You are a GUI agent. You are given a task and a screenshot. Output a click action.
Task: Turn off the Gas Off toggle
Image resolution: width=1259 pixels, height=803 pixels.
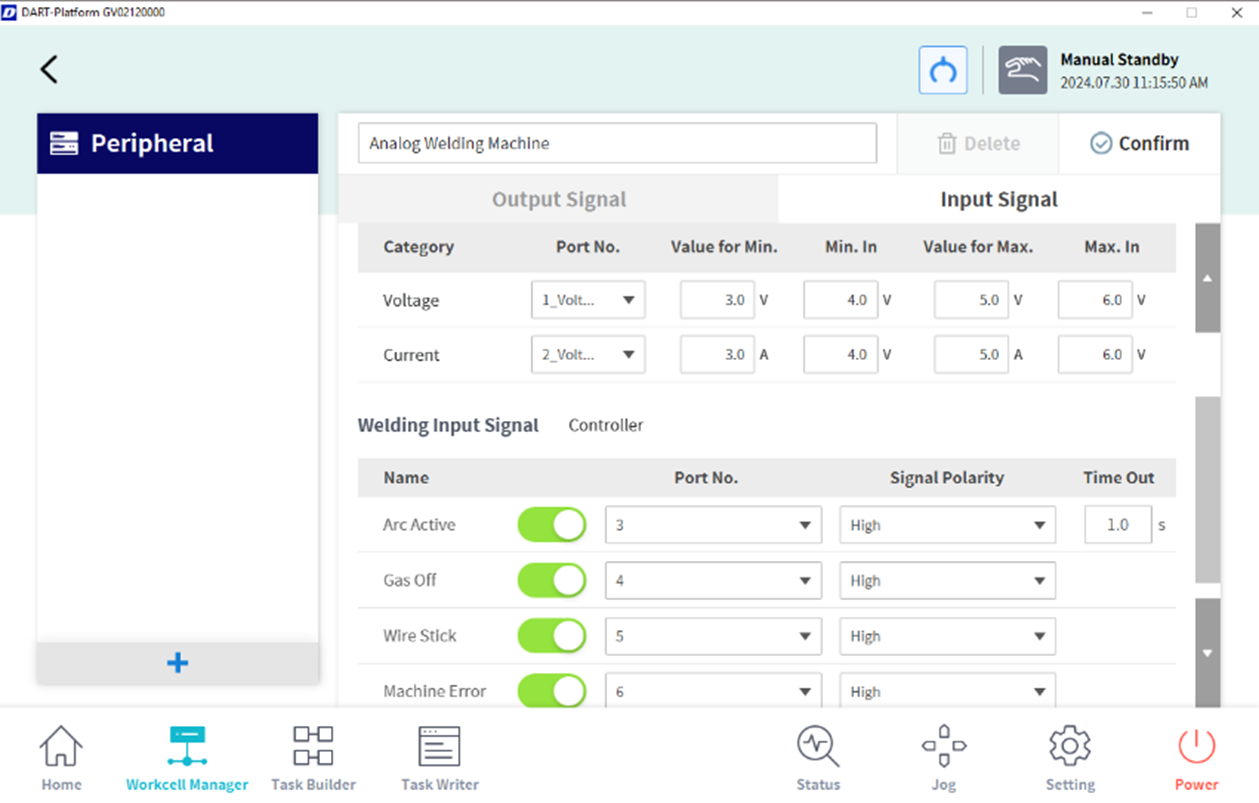coord(552,581)
